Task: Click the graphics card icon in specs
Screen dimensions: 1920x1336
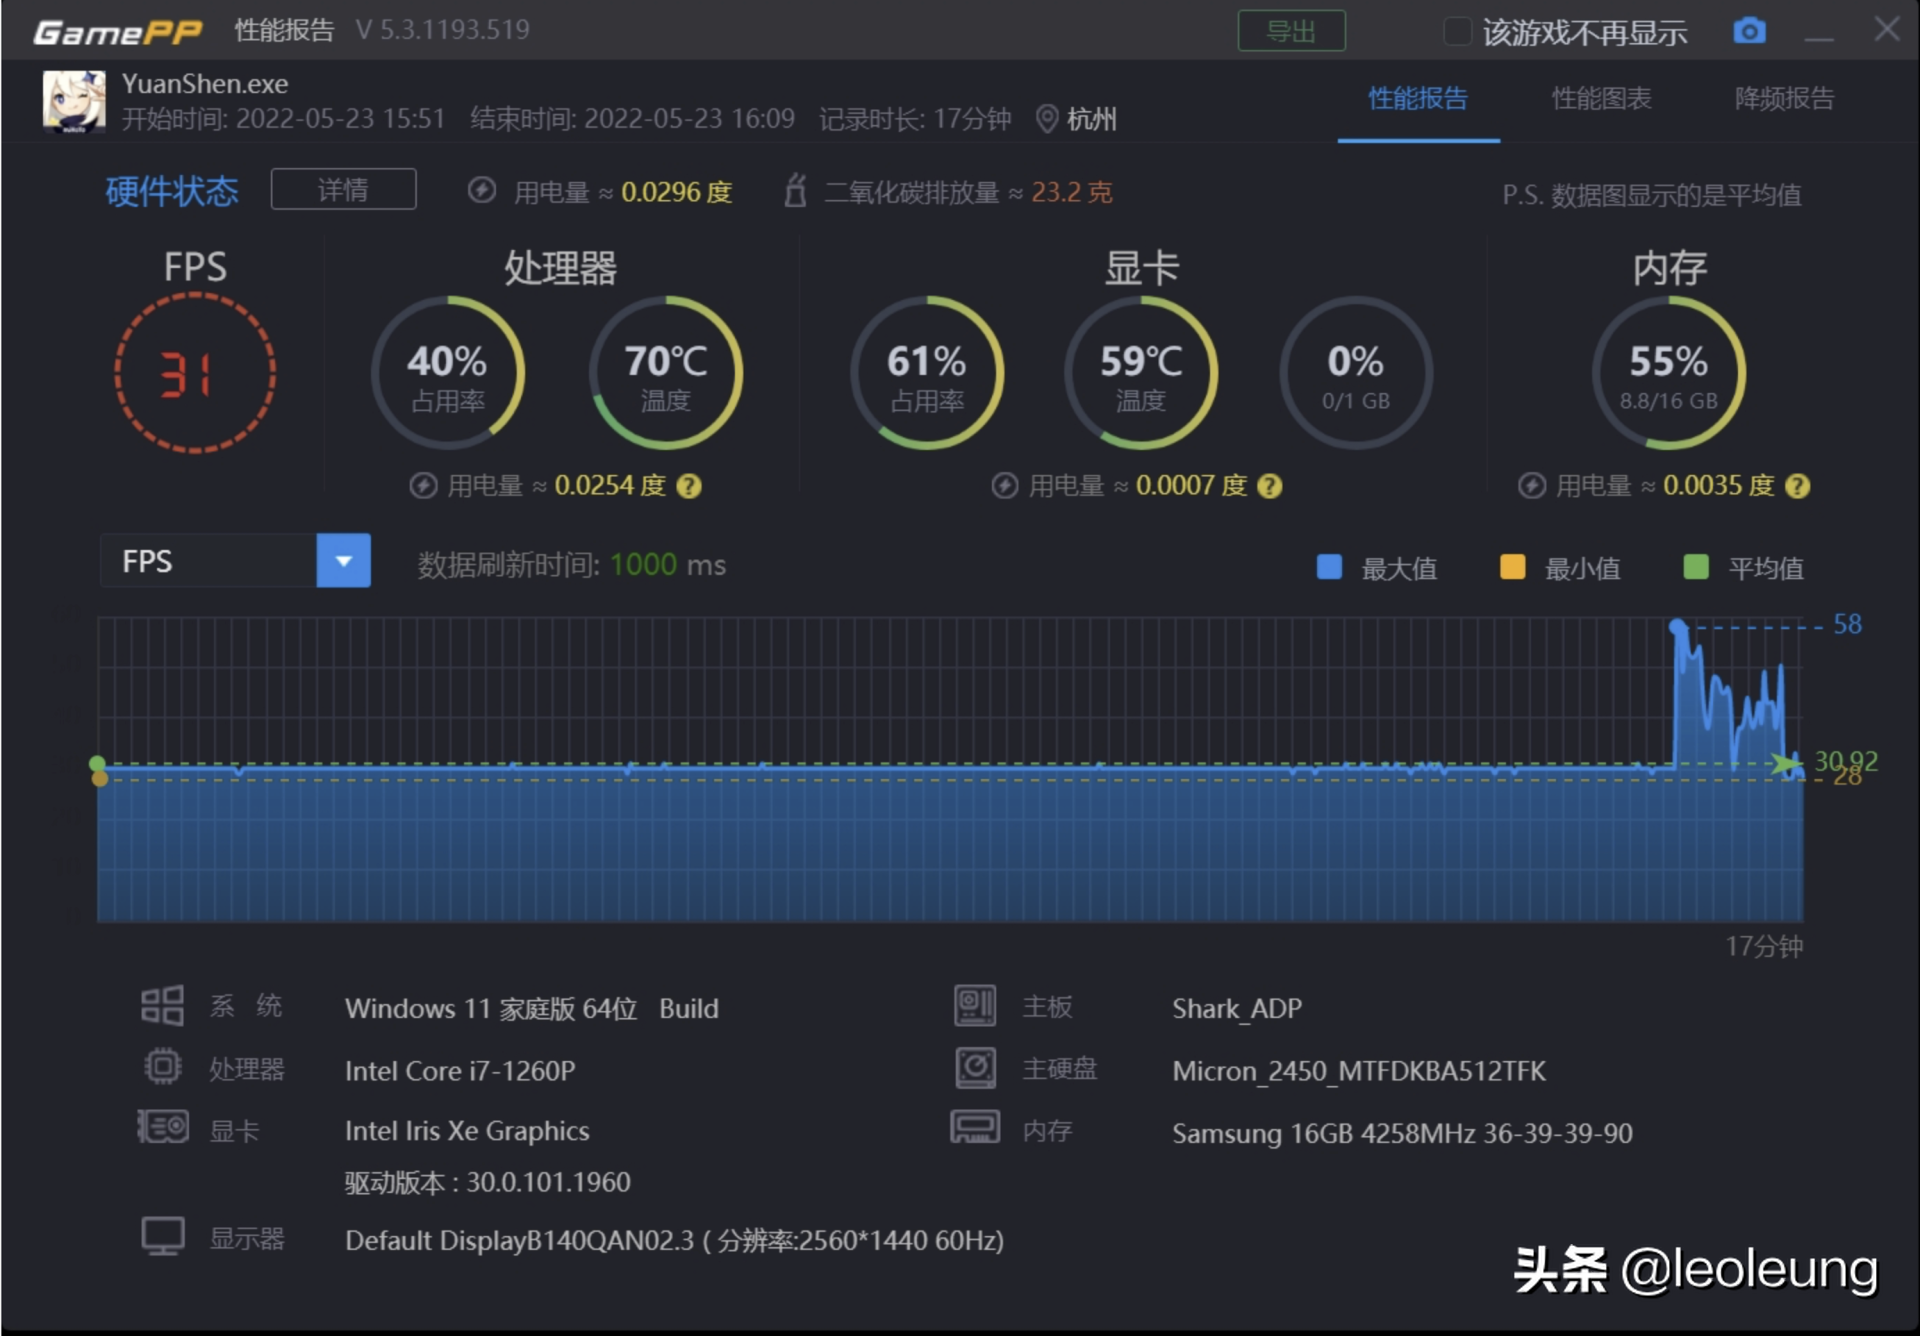Action: point(163,1128)
